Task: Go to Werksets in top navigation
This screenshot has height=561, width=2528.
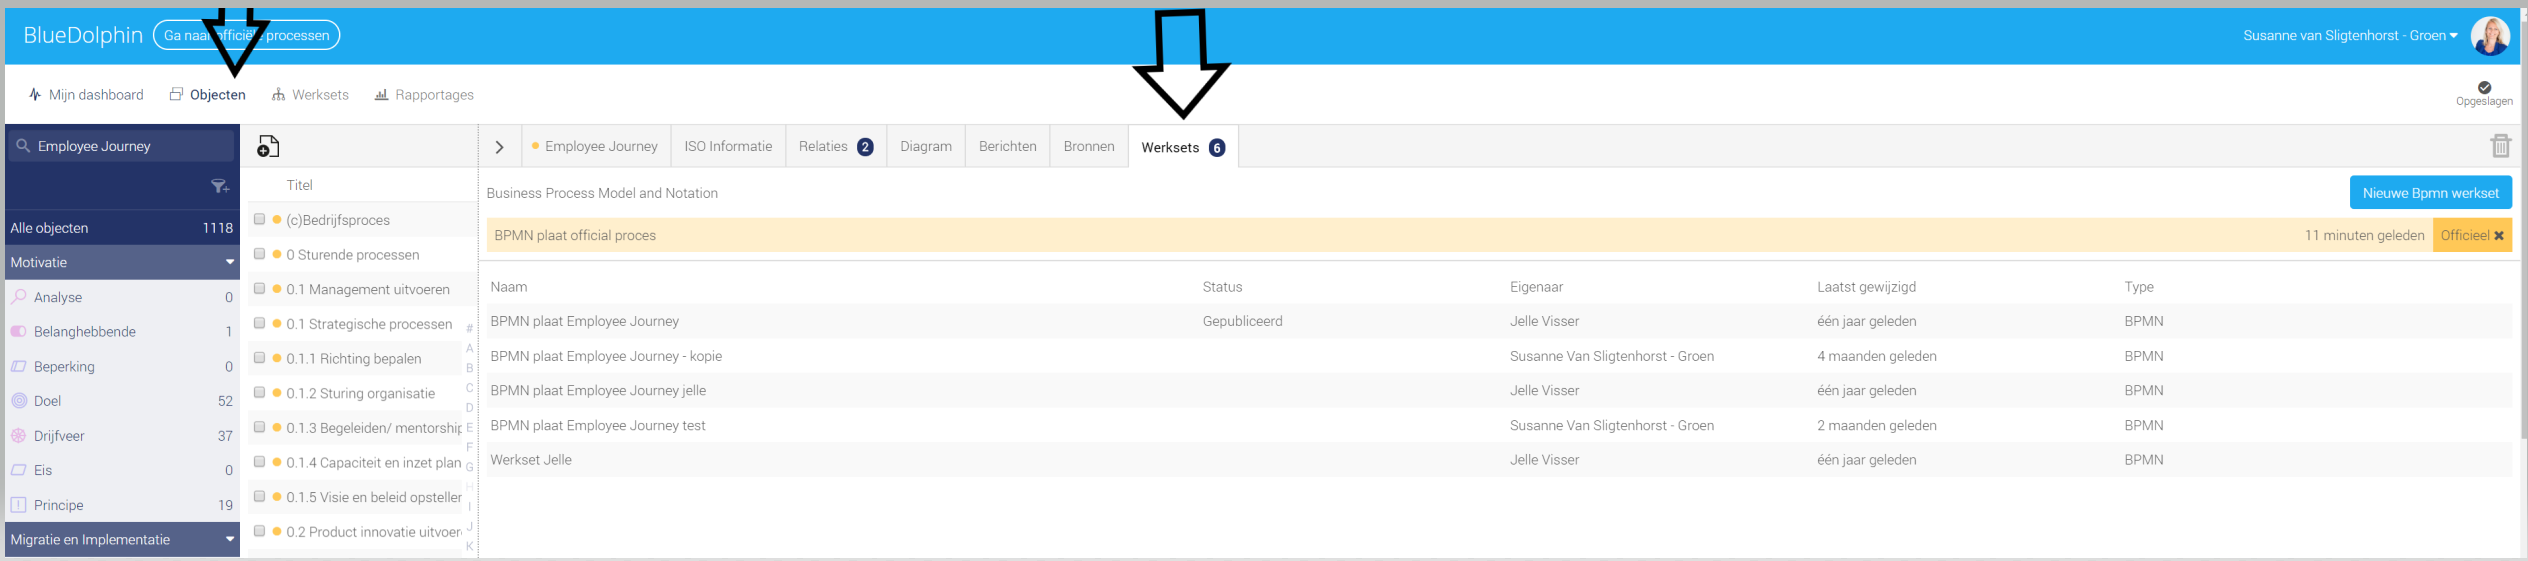Action: (x=310, y=95)
